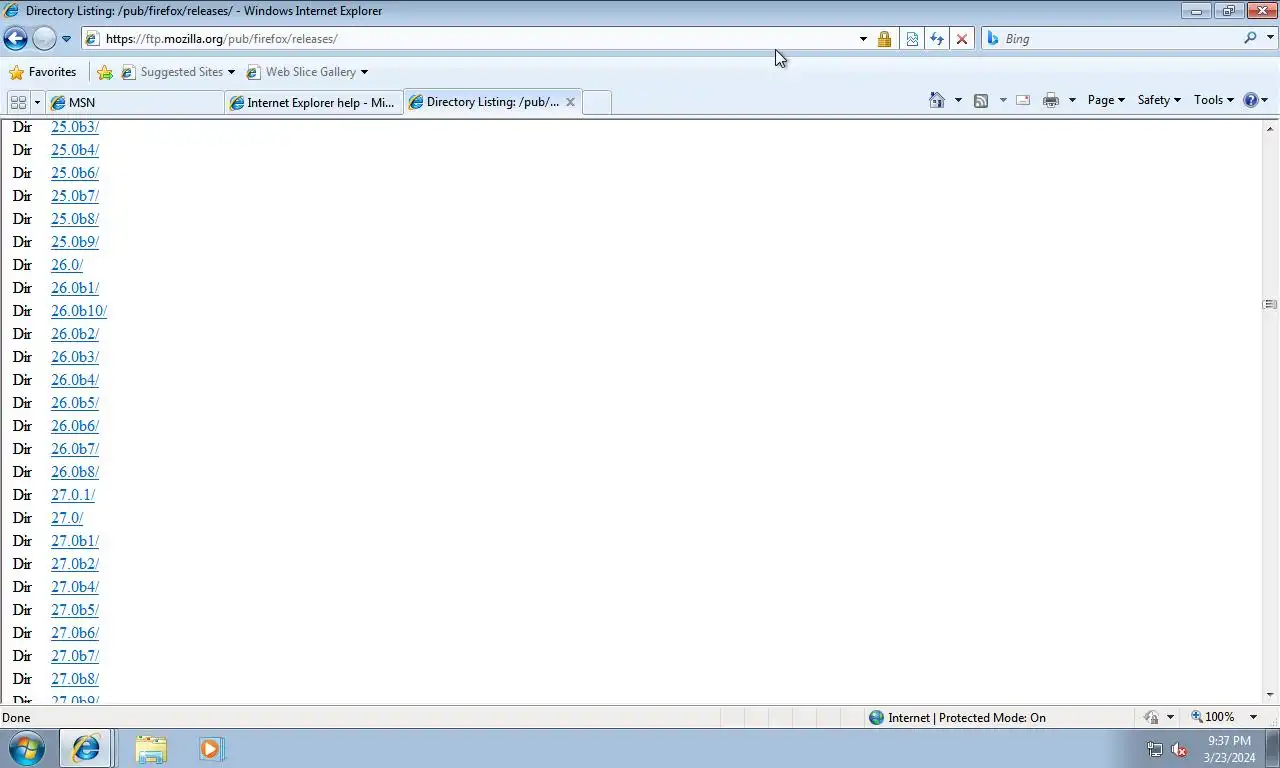Switch to the MSN tab
Image resolution: width=1280 pixels, height=768 pixels.
[x=135, y=102]
